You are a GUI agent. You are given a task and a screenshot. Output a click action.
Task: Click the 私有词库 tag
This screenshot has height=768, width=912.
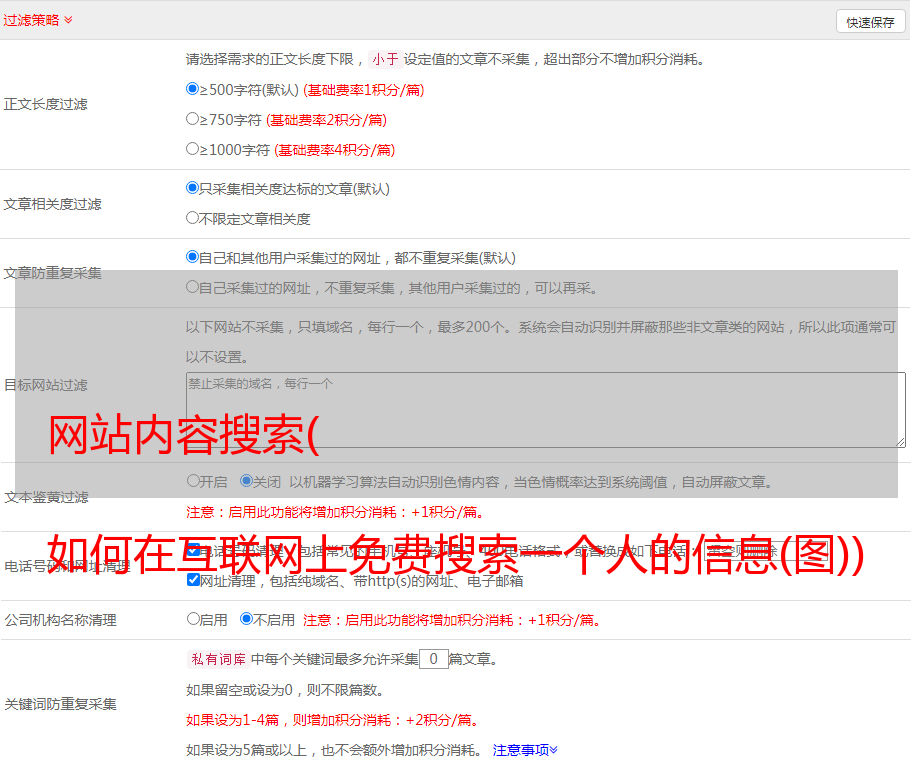coord(218,659)
